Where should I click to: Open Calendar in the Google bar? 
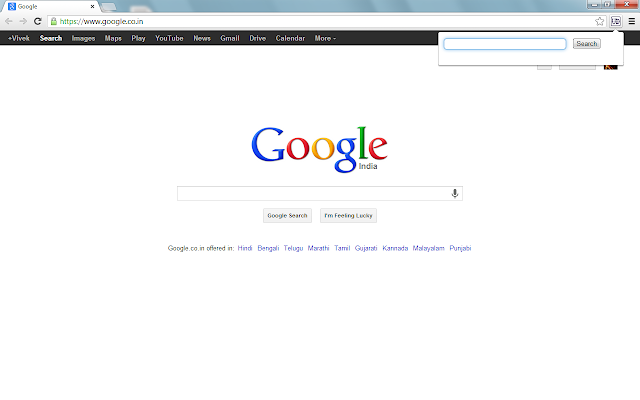coord(290,38)
